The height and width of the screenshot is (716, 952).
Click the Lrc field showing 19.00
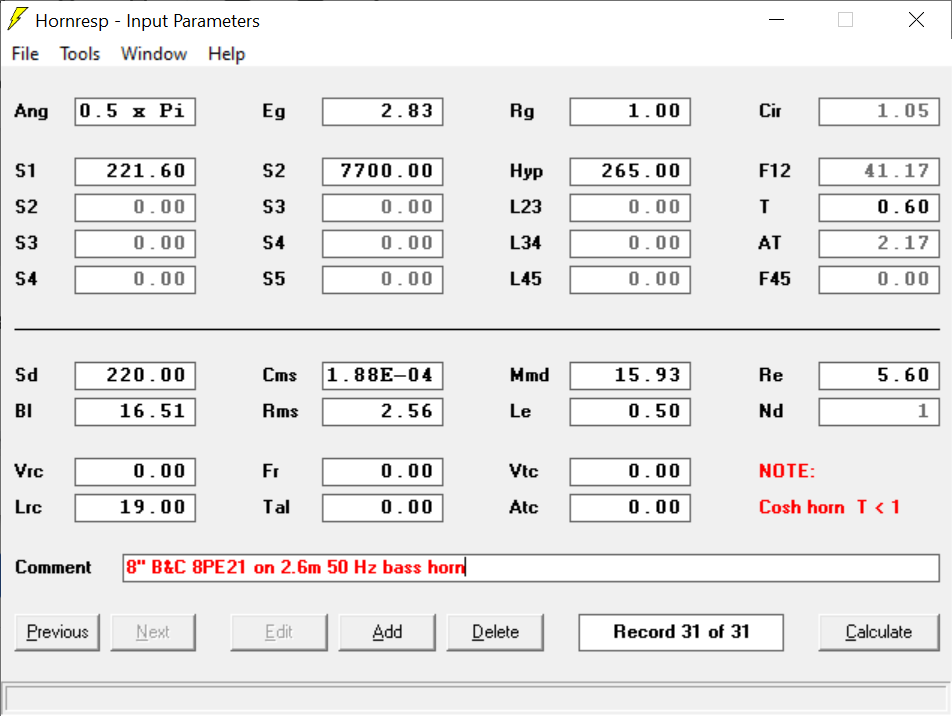point(135,507)
